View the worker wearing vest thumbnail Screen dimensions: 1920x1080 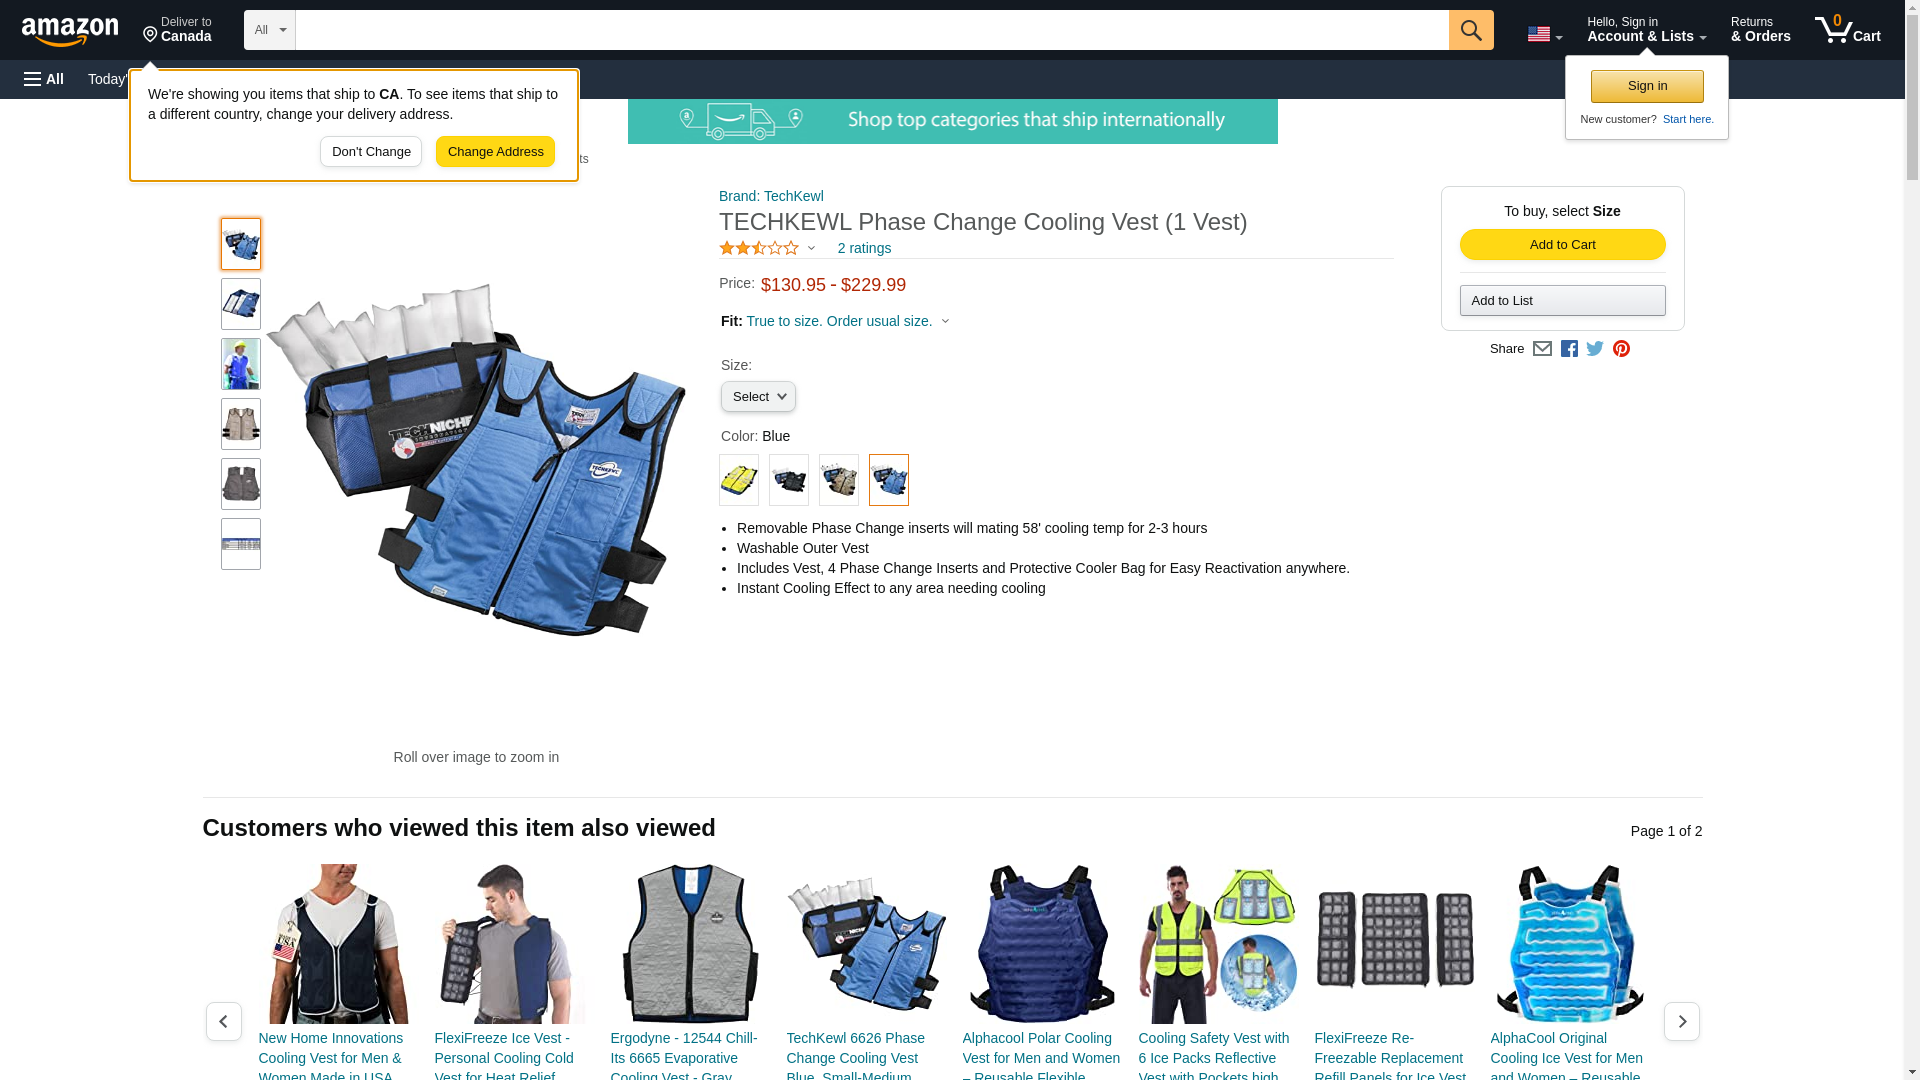point(241,364)
